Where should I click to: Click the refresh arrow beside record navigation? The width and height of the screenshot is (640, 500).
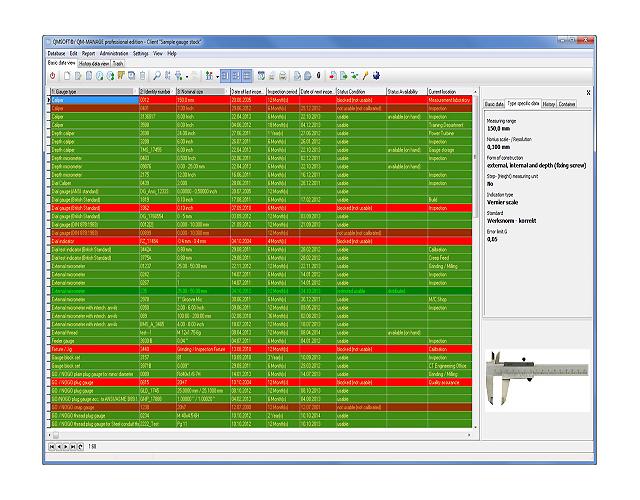coord(80,447)
